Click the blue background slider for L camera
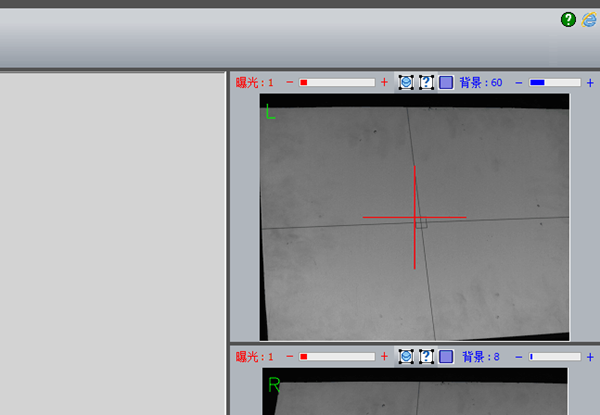 (x=555, y=82)
